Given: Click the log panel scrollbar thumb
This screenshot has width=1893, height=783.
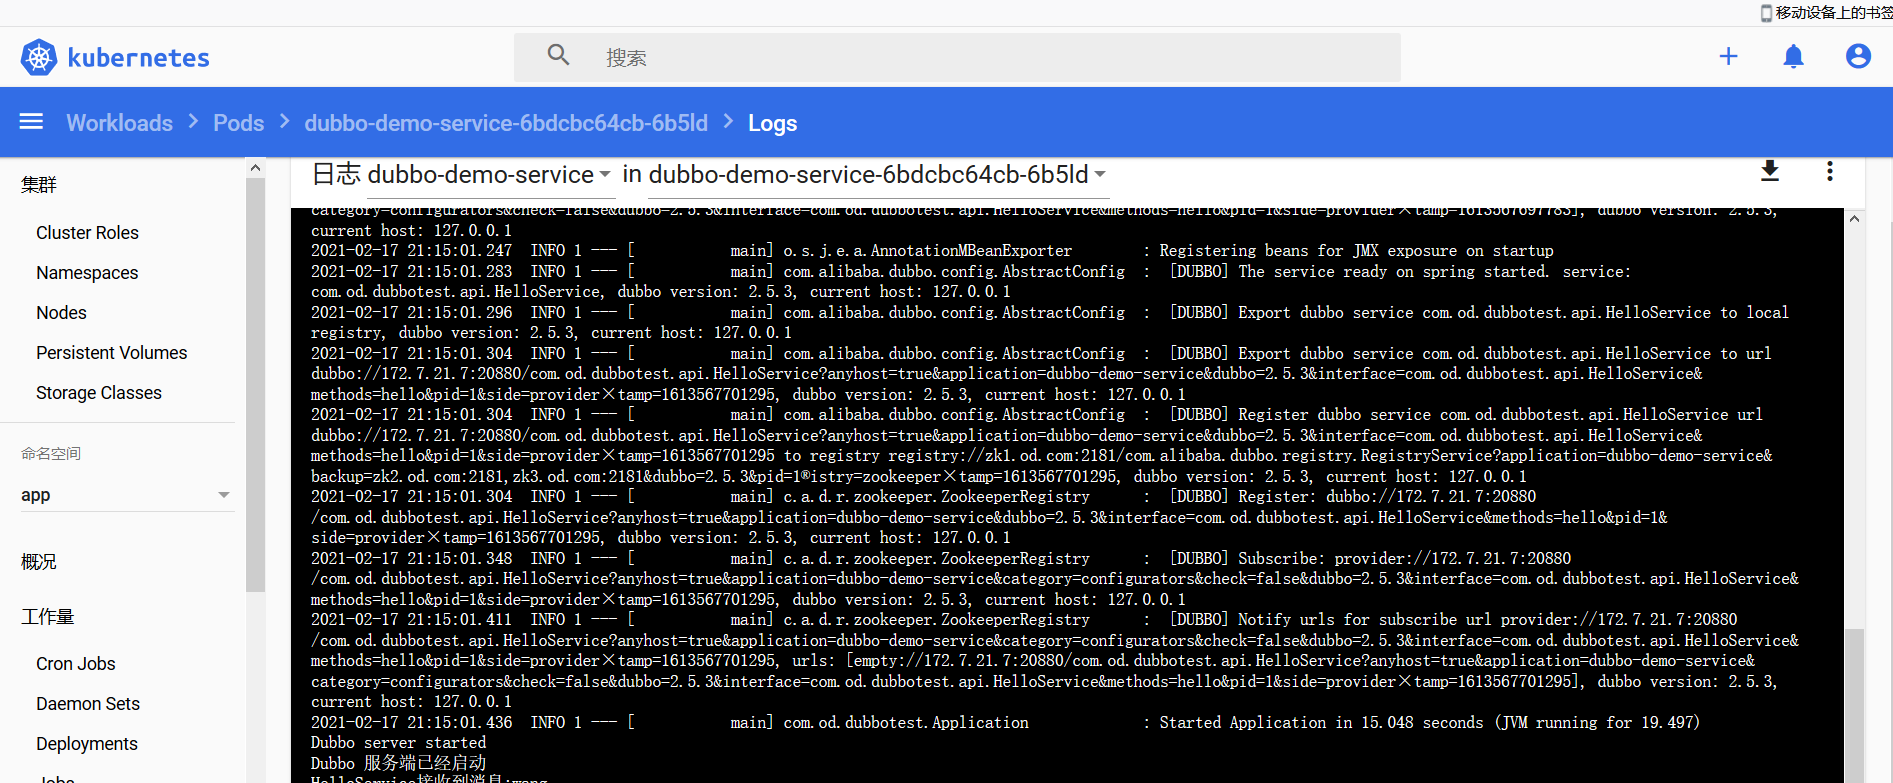Looking at the screenshot, I should [1854, 705].
